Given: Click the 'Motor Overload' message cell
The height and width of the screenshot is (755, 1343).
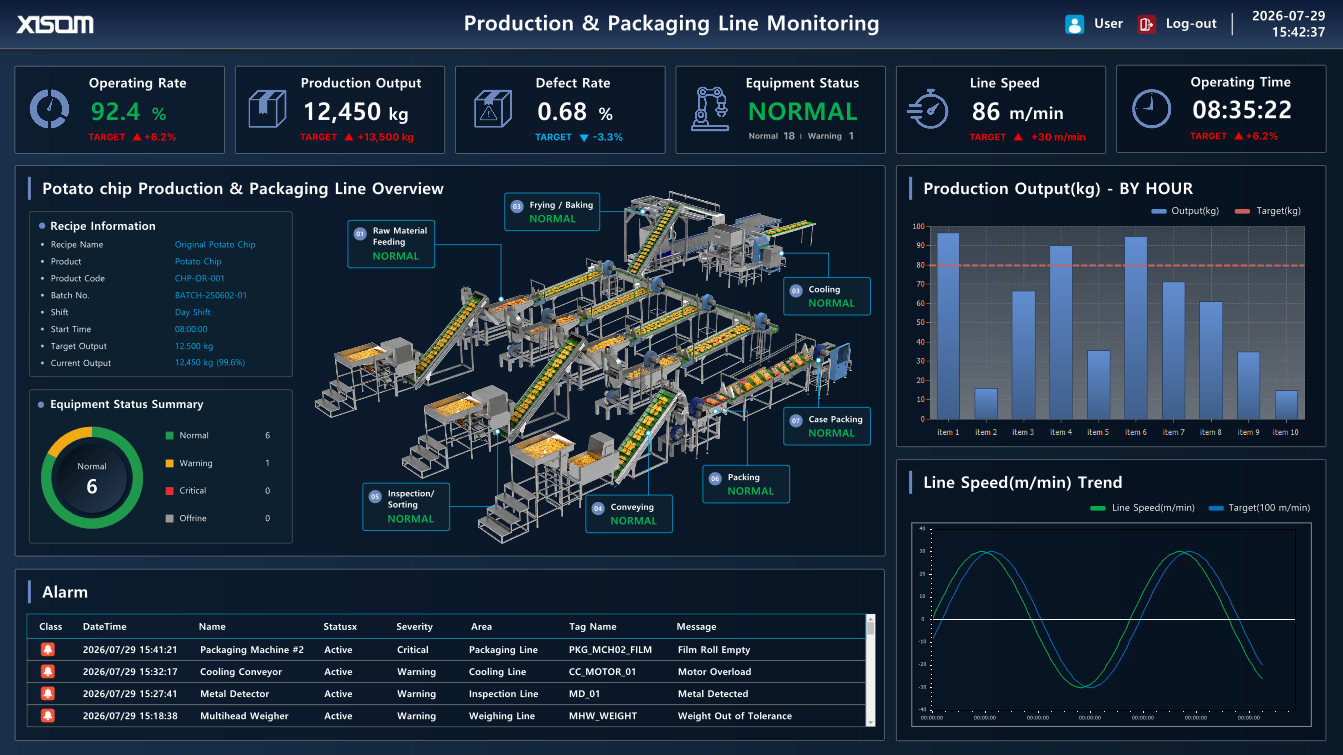Looking at the screenshot, I should tap(714, 672).
